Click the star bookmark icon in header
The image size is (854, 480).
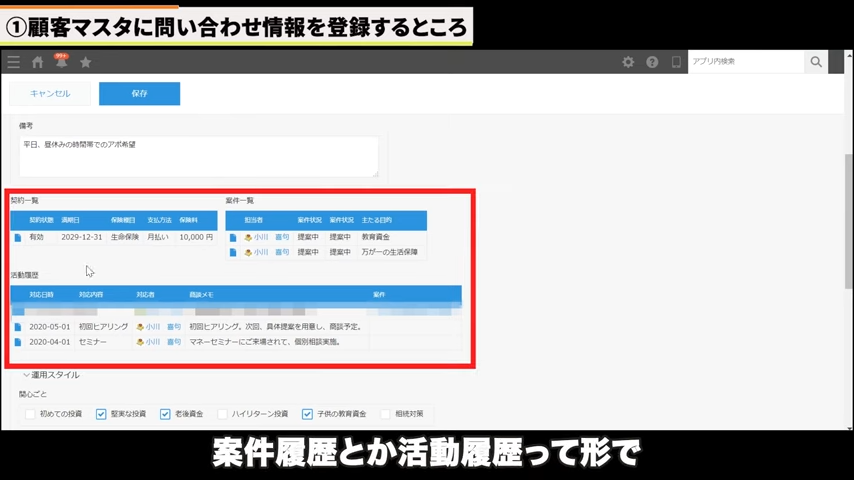click(86, 62)
